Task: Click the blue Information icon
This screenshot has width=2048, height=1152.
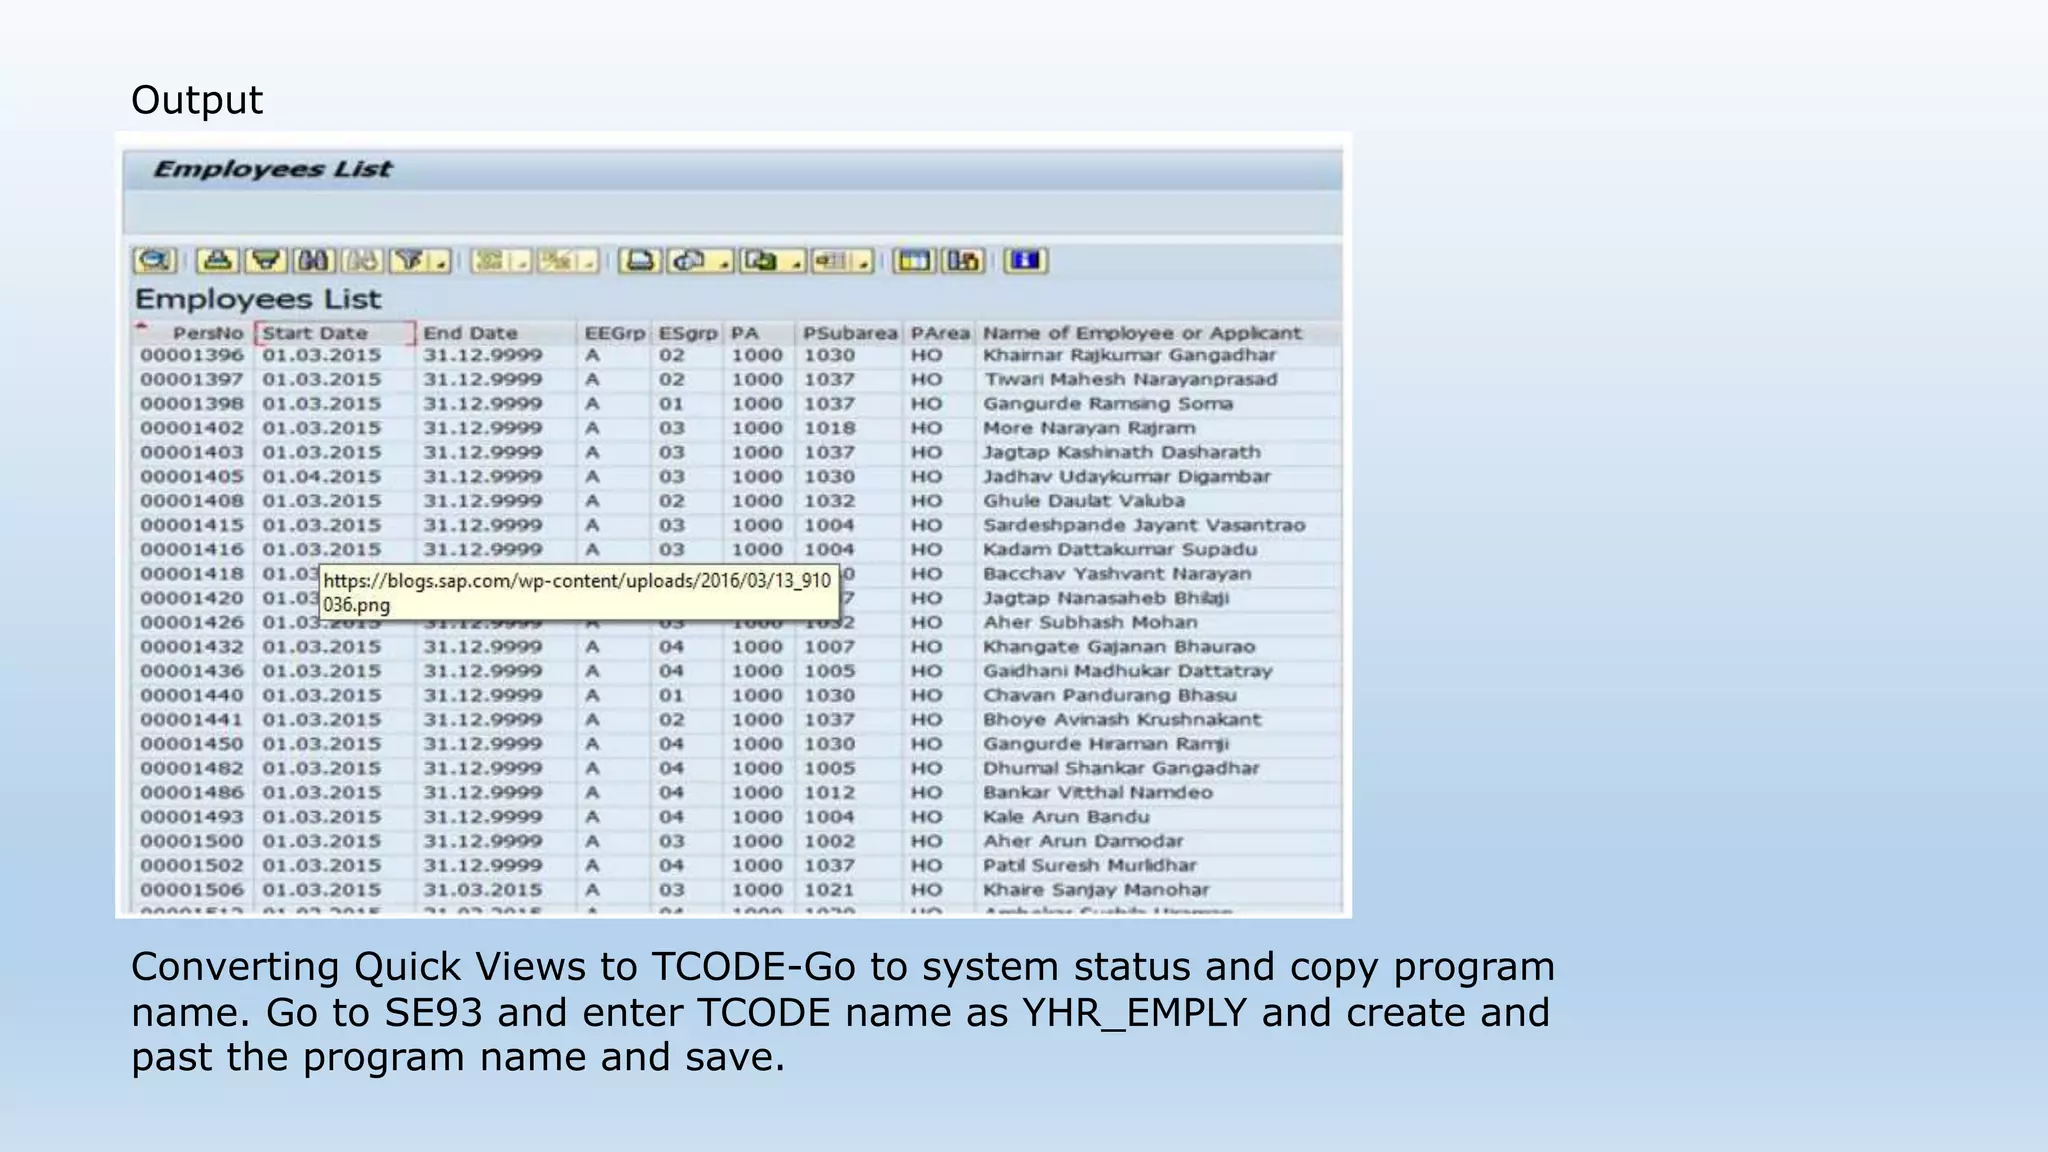Action: pyautogui.click(x=1025, y=261)
